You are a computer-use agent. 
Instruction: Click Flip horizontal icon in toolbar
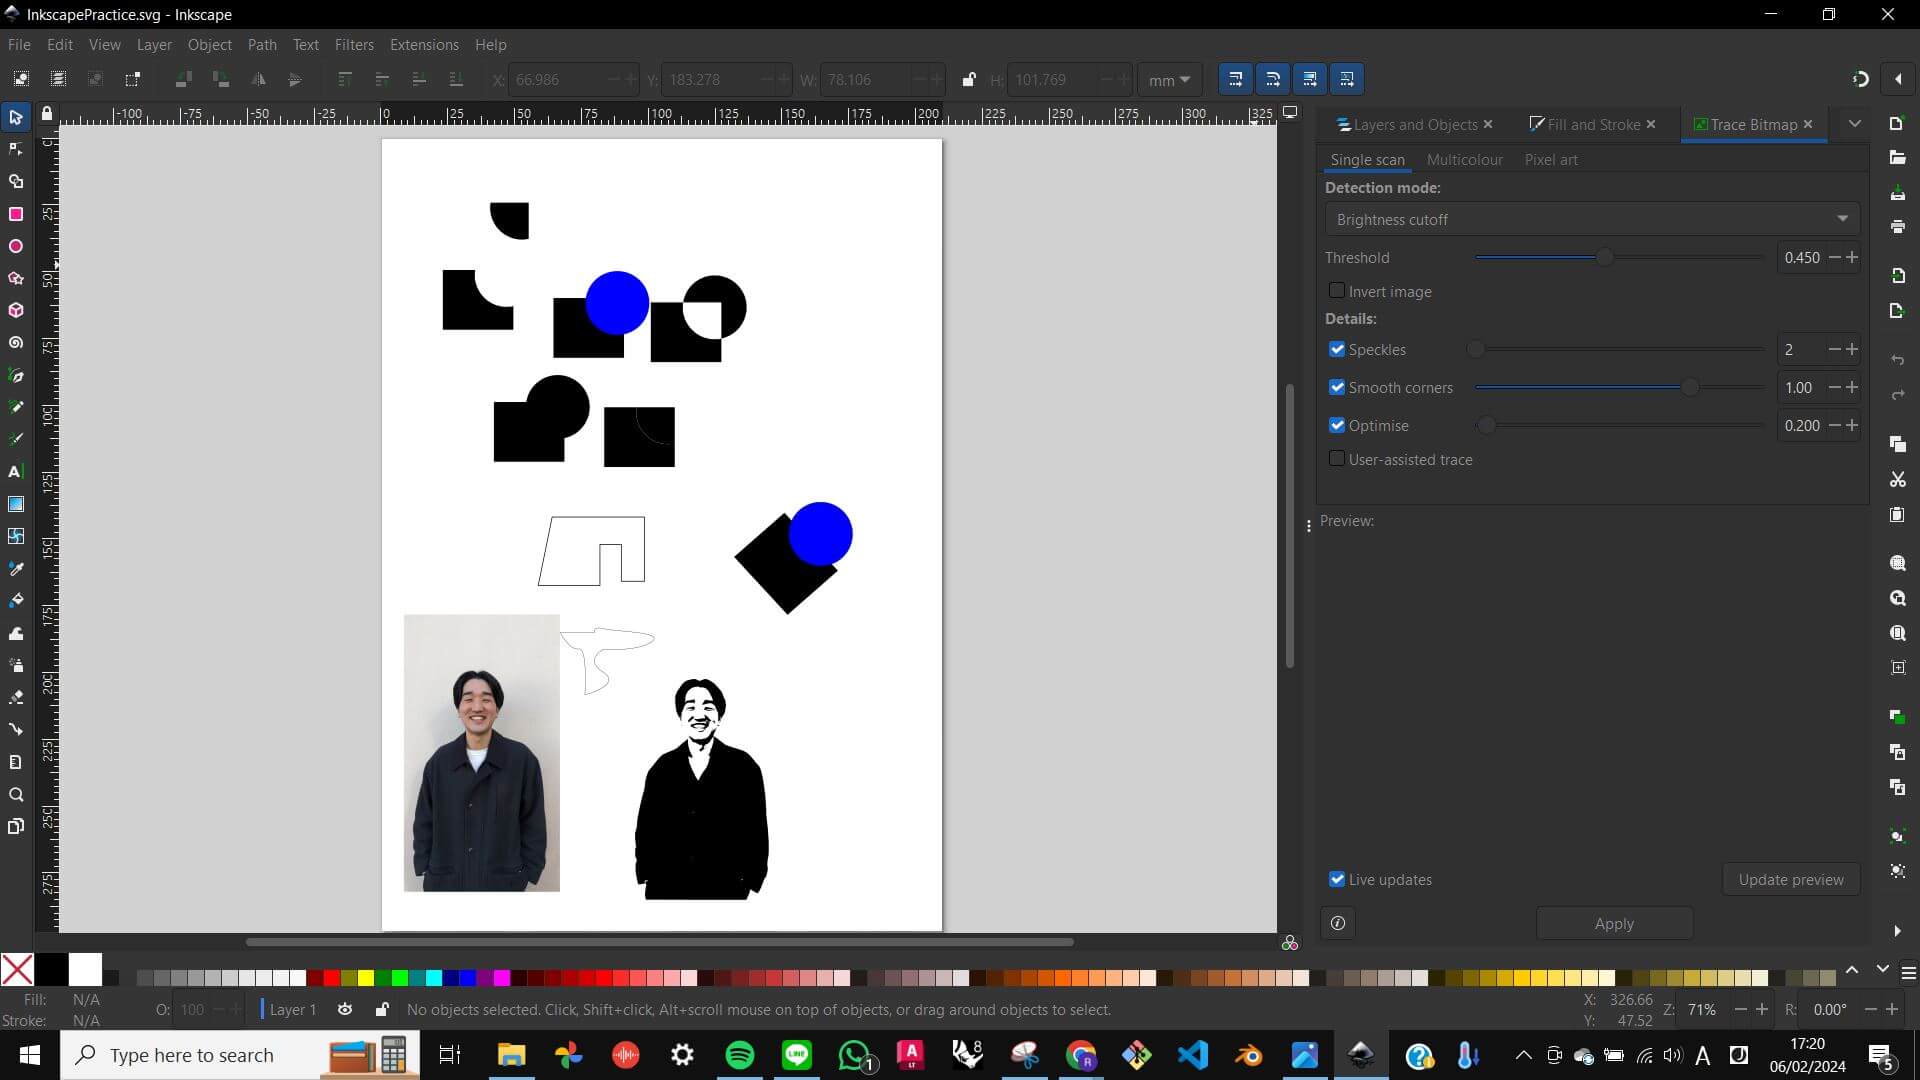[x=258, y=79]
